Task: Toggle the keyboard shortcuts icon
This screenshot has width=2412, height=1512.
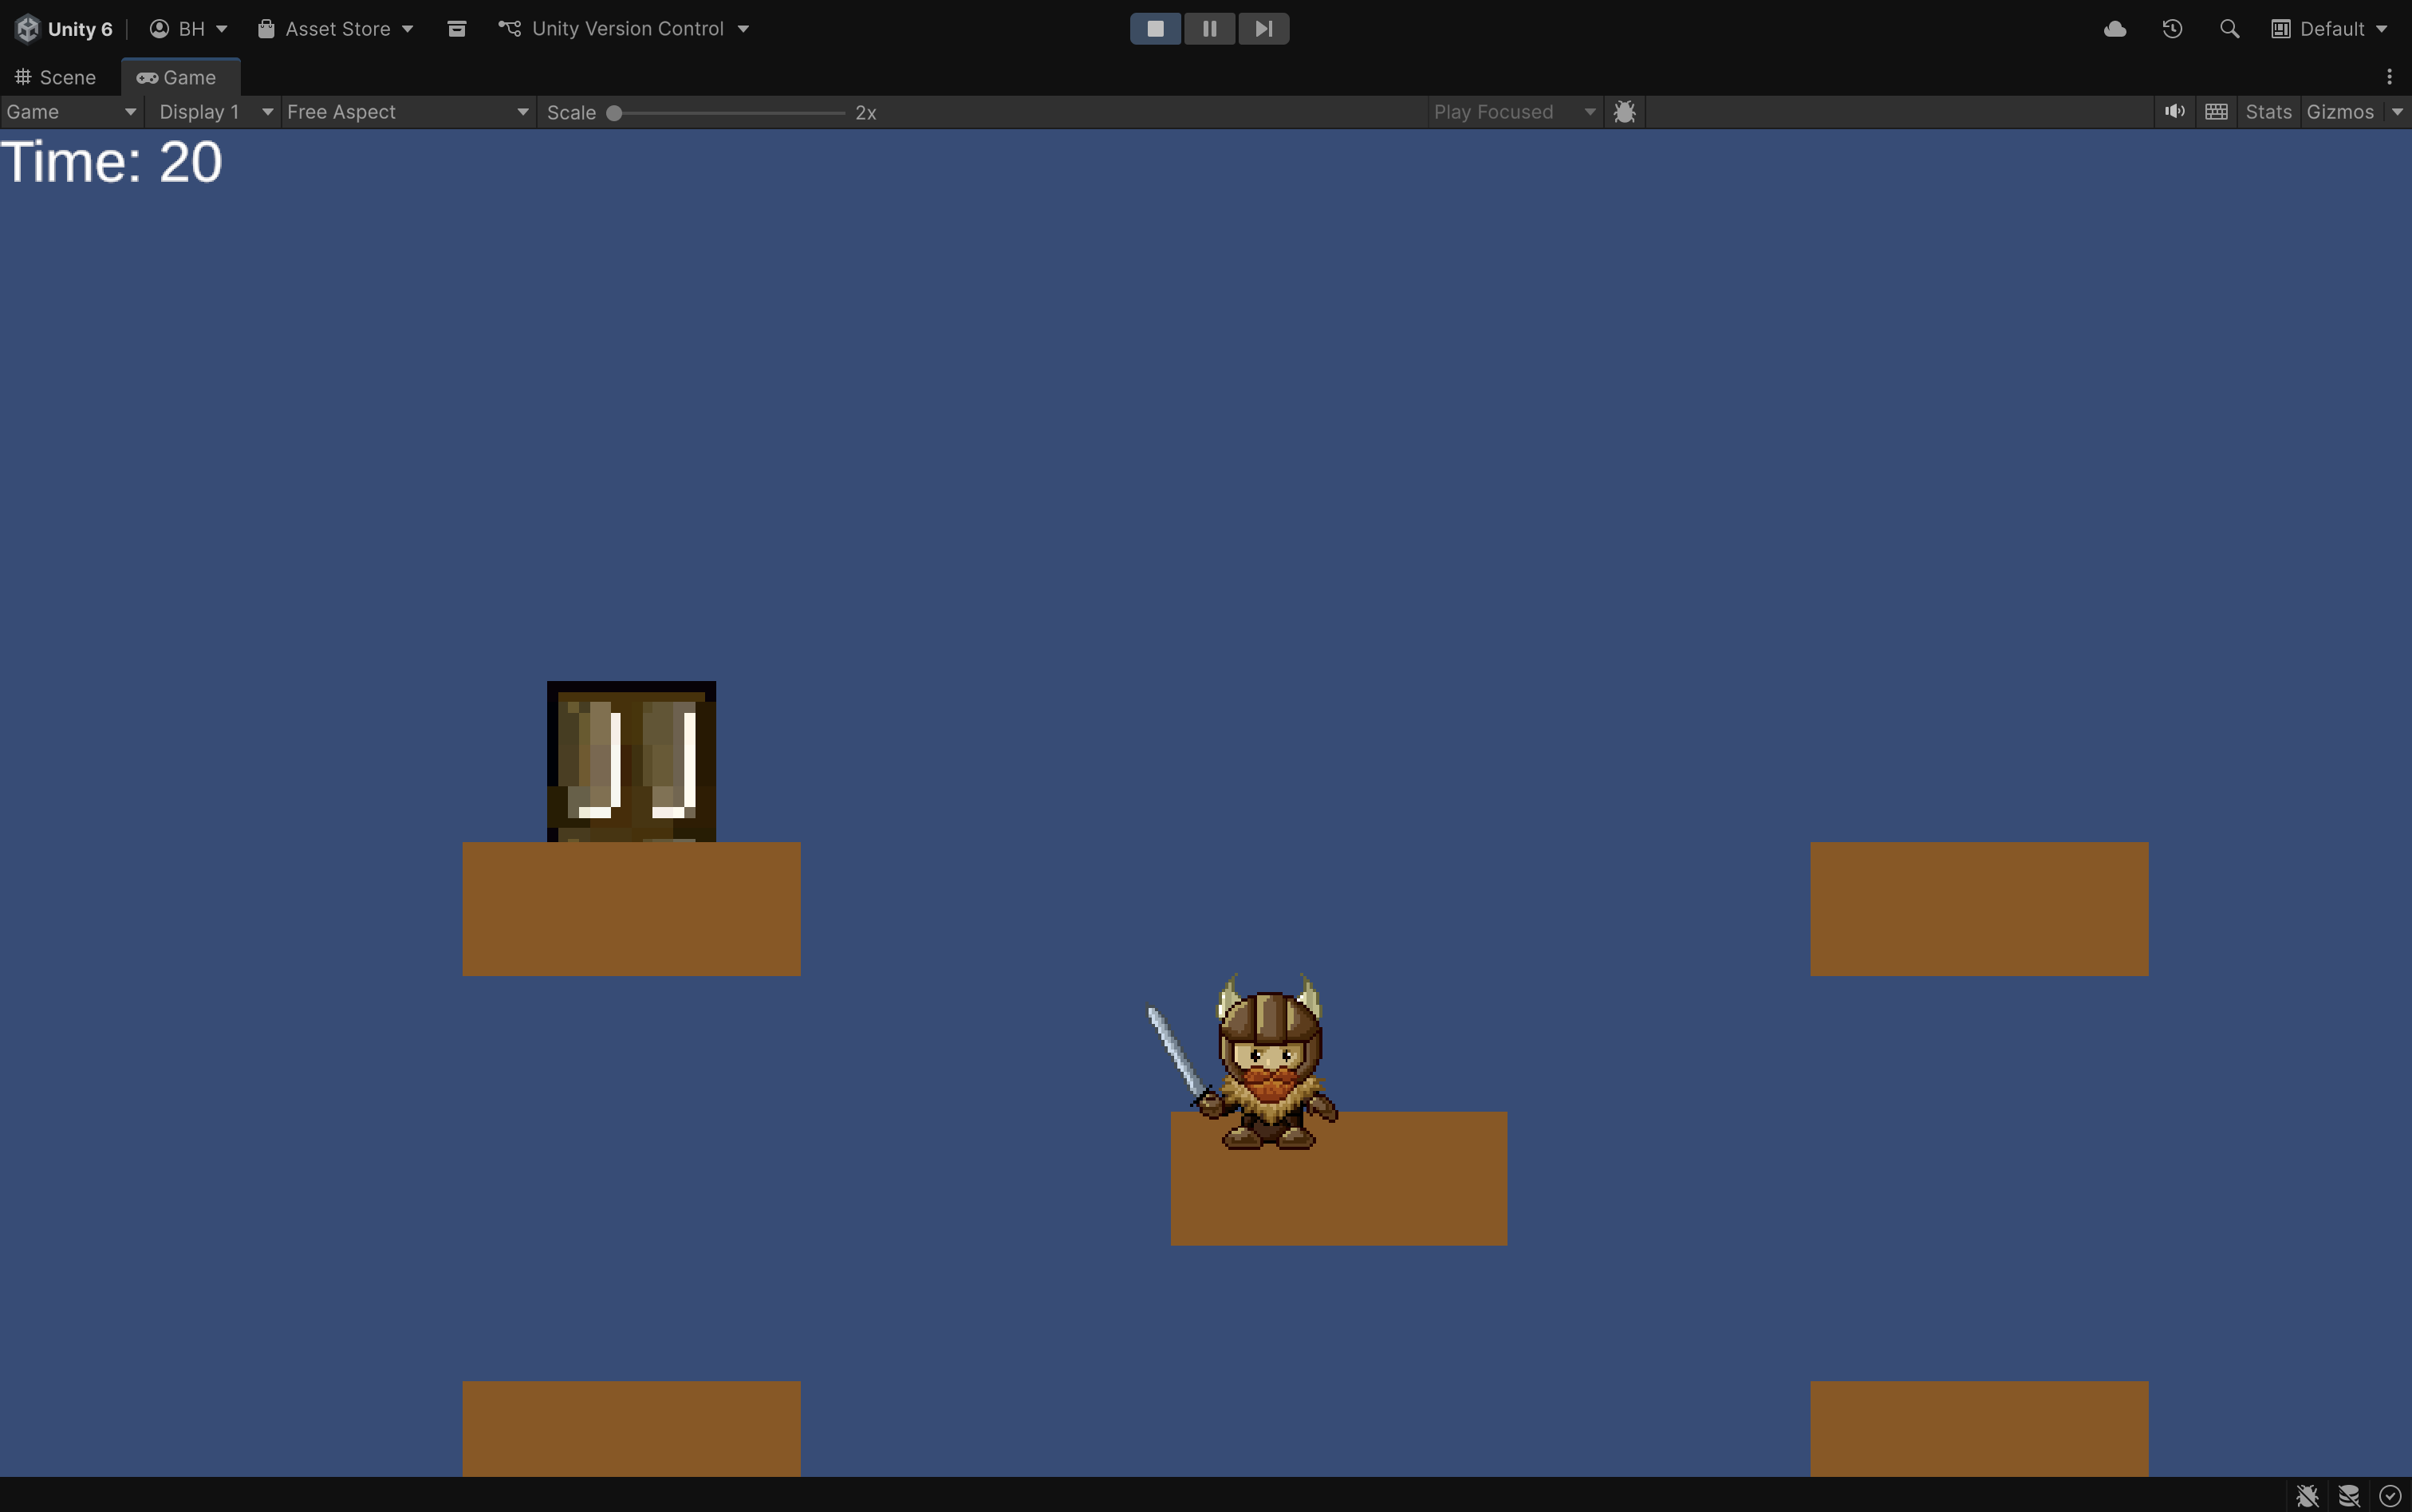Action: (2216, 112)
